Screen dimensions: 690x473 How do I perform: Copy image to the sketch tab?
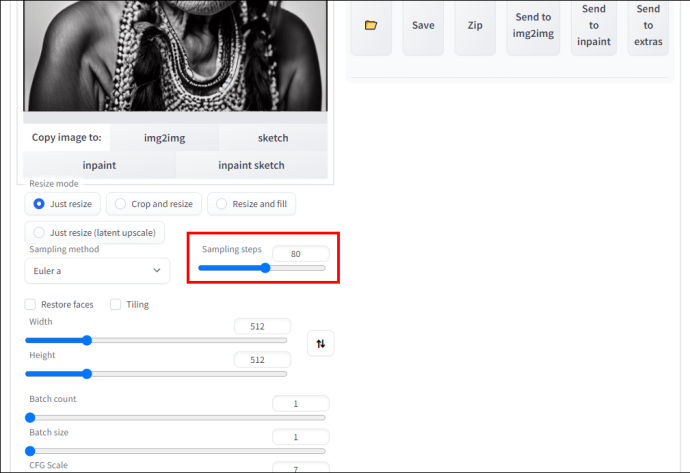coord(273,138)
